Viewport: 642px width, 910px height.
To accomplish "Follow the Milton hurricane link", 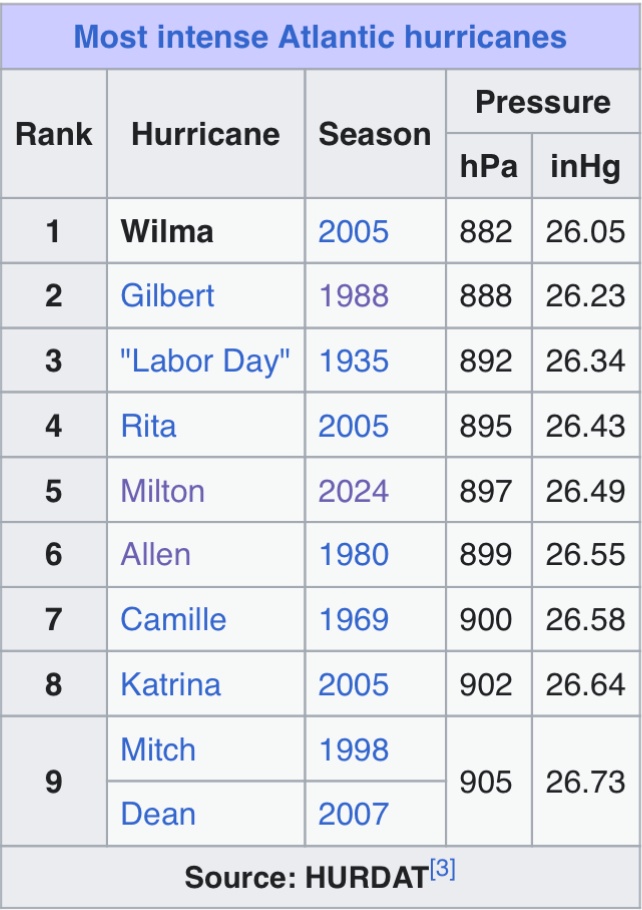I will point(162,491).
